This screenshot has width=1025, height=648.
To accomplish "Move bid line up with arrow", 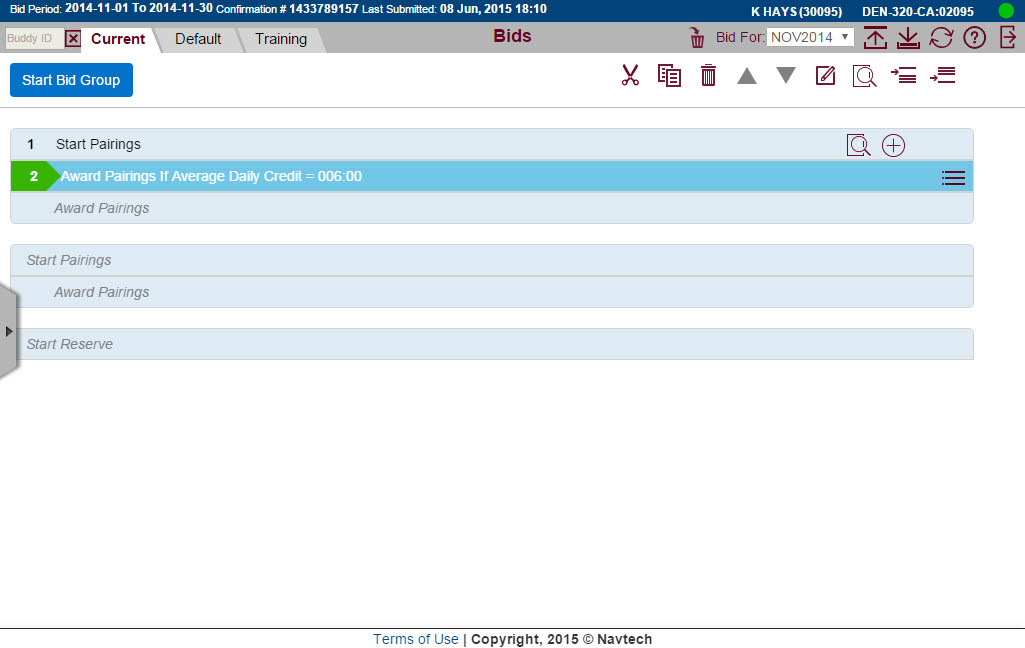I will pos(747,76).
